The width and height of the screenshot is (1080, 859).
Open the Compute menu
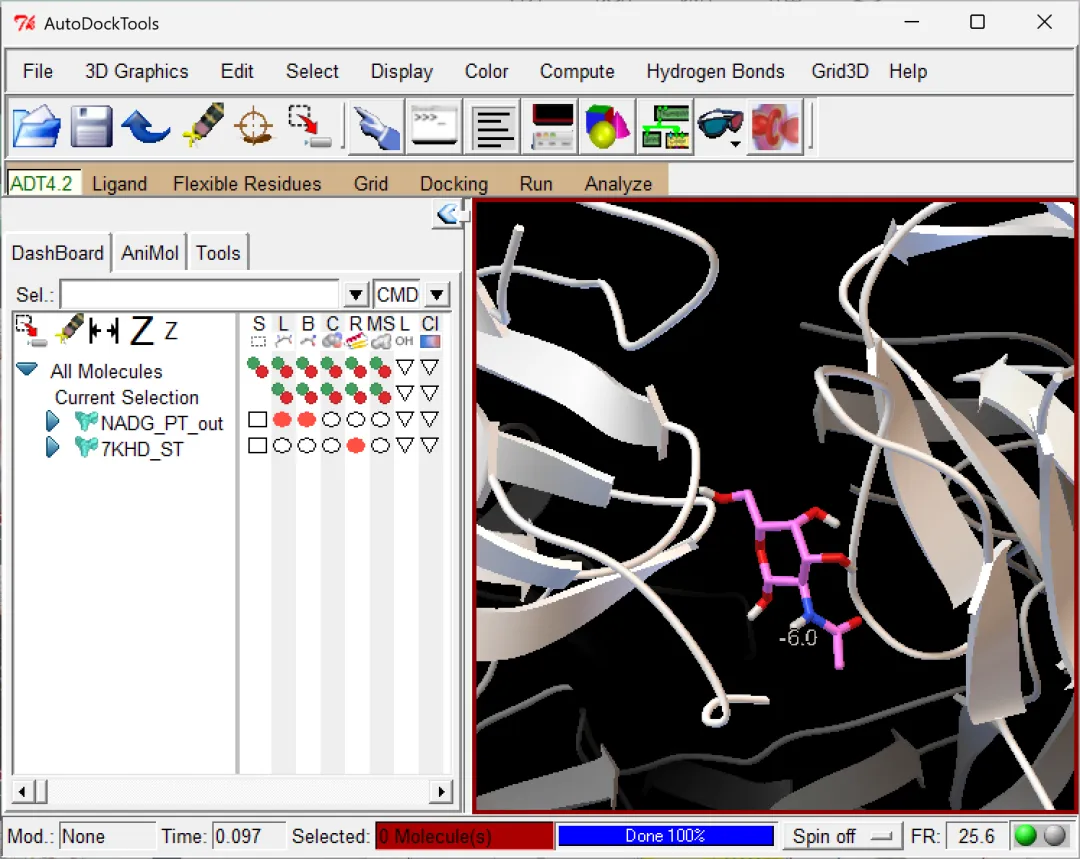(577, 72)
